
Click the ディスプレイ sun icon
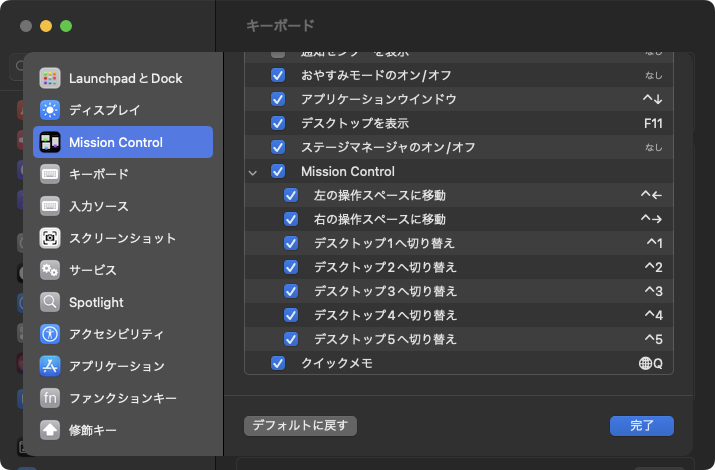point(51,110)
